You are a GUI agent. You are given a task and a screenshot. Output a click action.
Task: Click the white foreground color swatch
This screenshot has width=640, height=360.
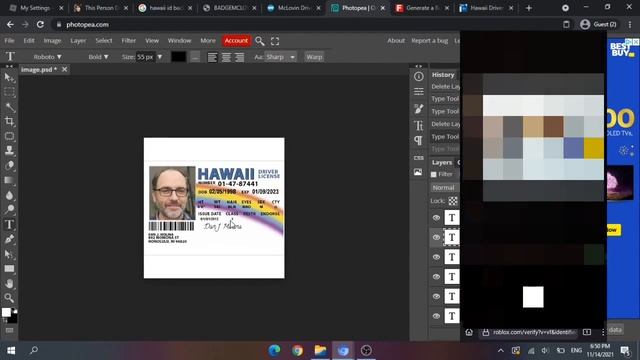pyautogui.click(x=6, y=312)
